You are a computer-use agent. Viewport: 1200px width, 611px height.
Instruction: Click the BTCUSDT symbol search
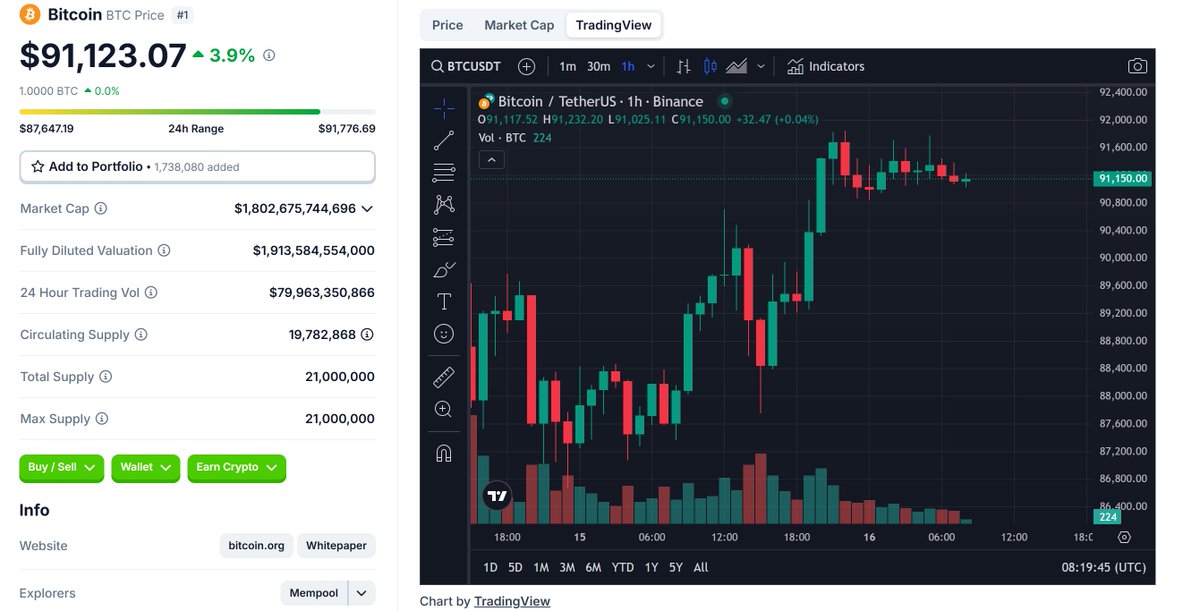click(x=466, y=67)
